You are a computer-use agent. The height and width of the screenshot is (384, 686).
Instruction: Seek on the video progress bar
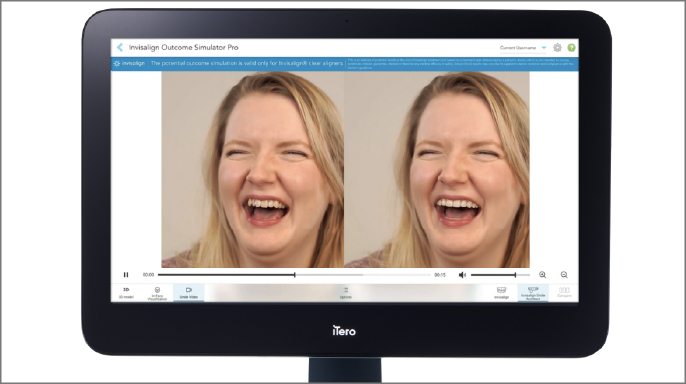[x=294, y=275]
